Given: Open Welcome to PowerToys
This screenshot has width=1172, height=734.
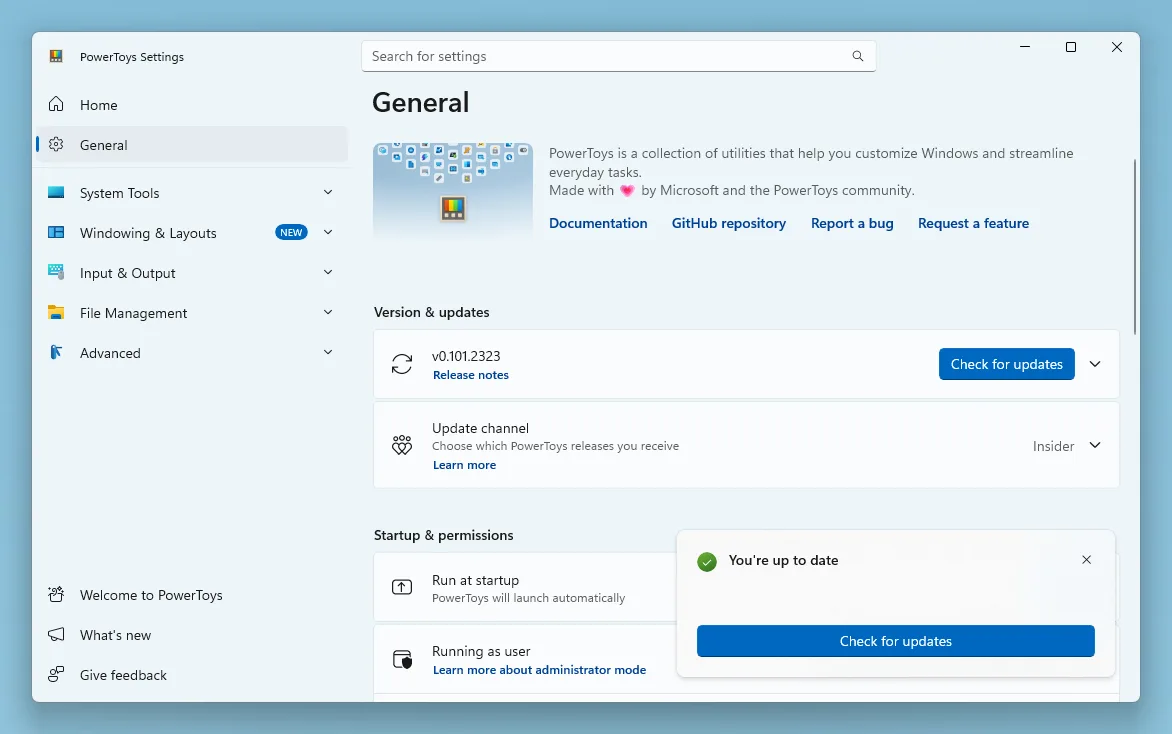Looking at the screenshot, I should pyautogui.click(x=191, y=595).
